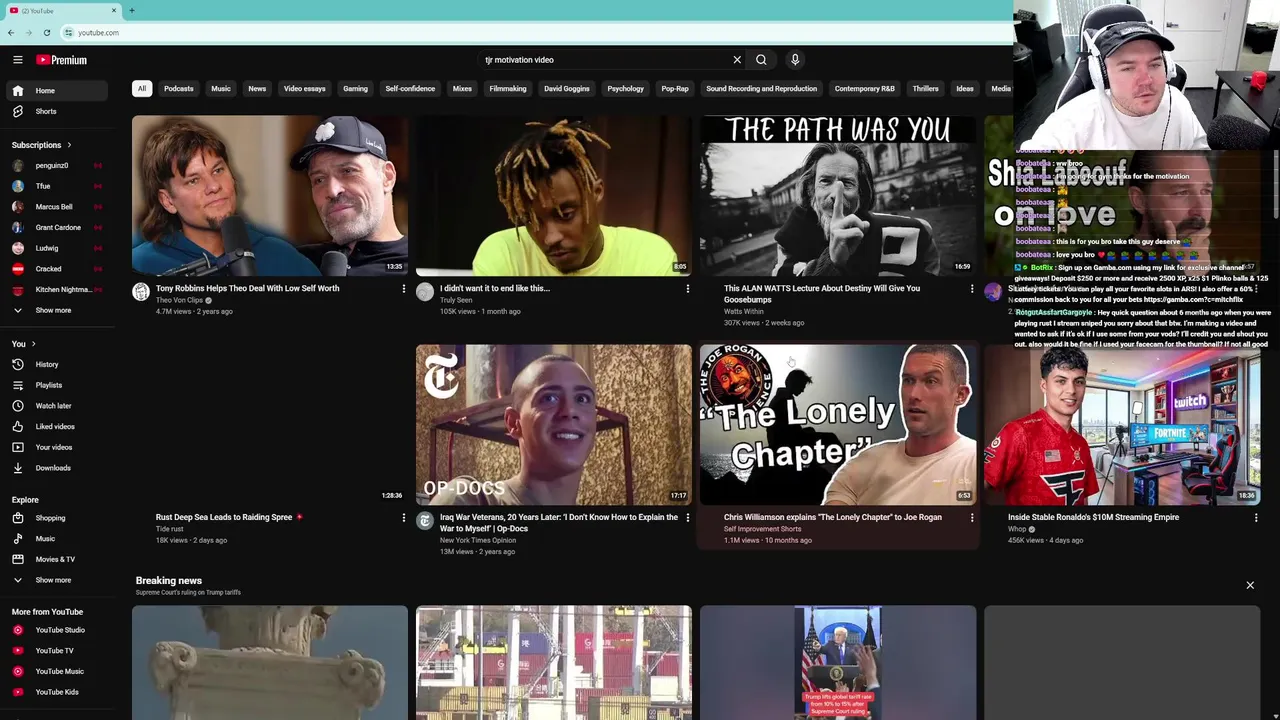The image size is (1280, 720).
Task: Open the Cracked subscription
Action: tap(59, 269)
